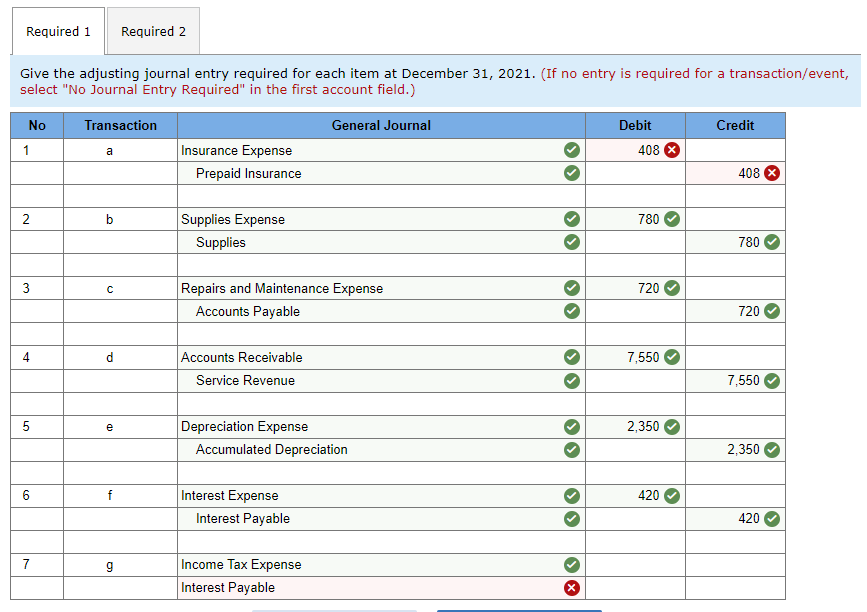
Task: Click the empty credit cell in transaction g's Interest Payable row
Action: tap(735, 588)
